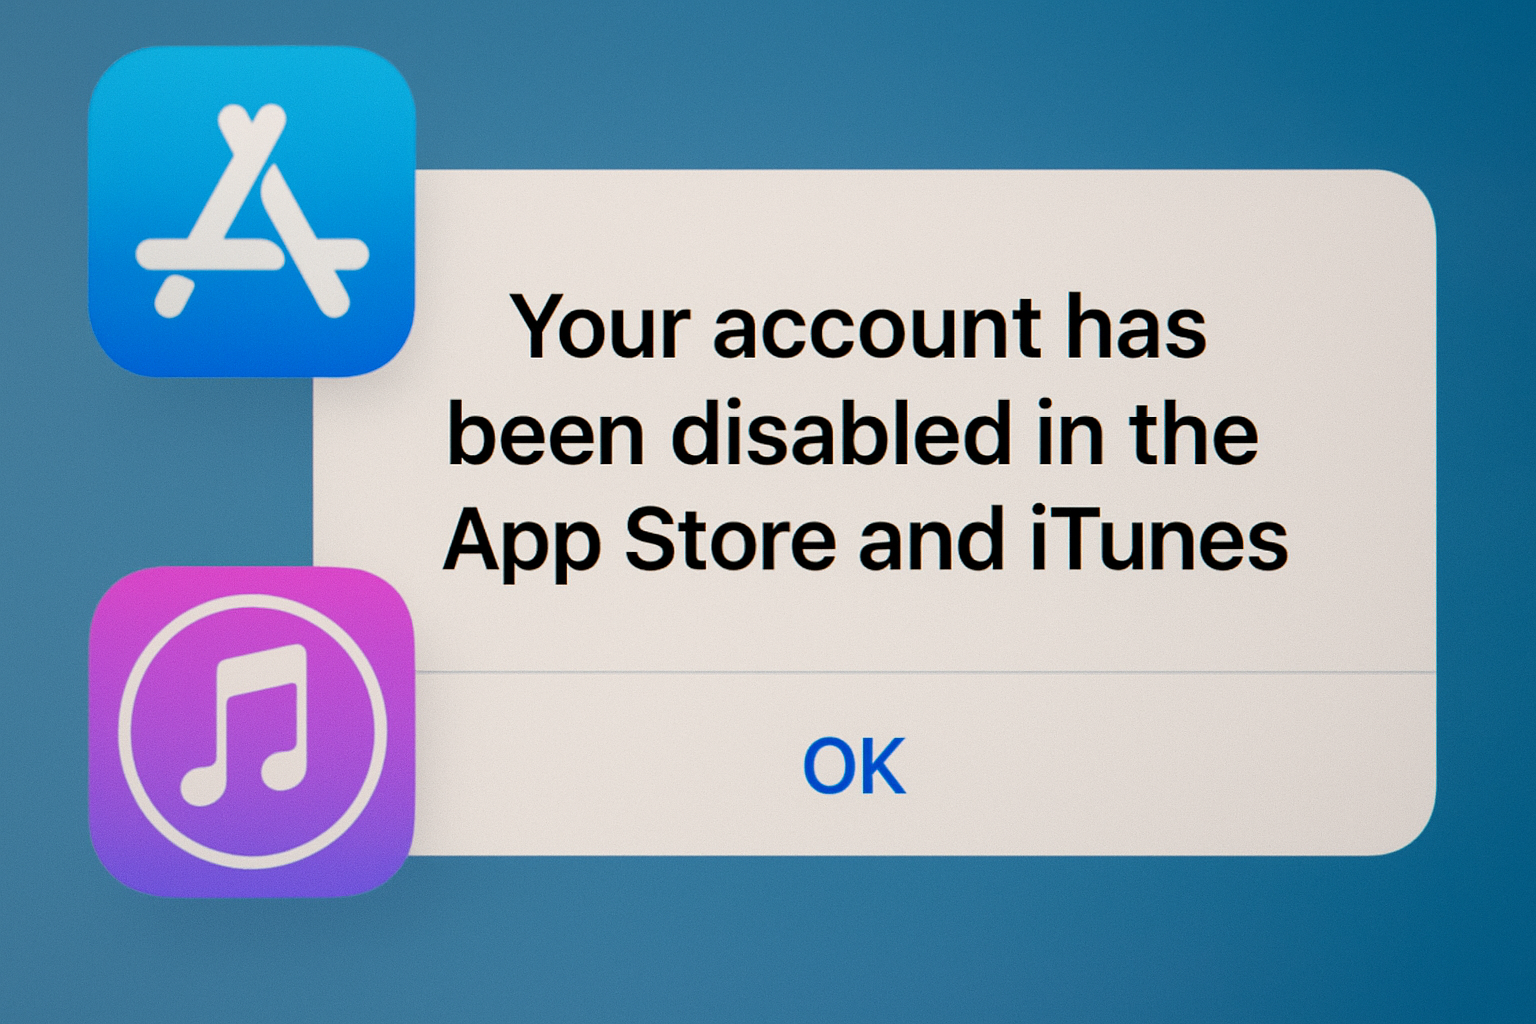The width and height of the screenshot is (1536, 1024).
Task: Click the divider line above OK
Action: (925, 672)
